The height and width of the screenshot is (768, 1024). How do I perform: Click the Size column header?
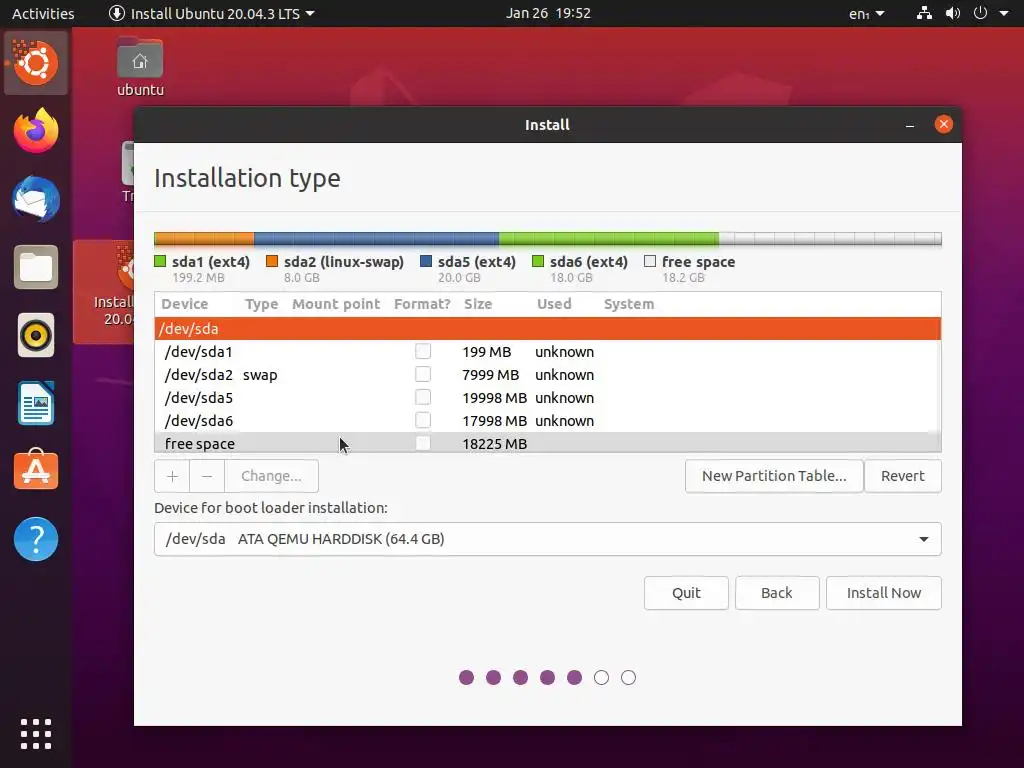point(478,304)
